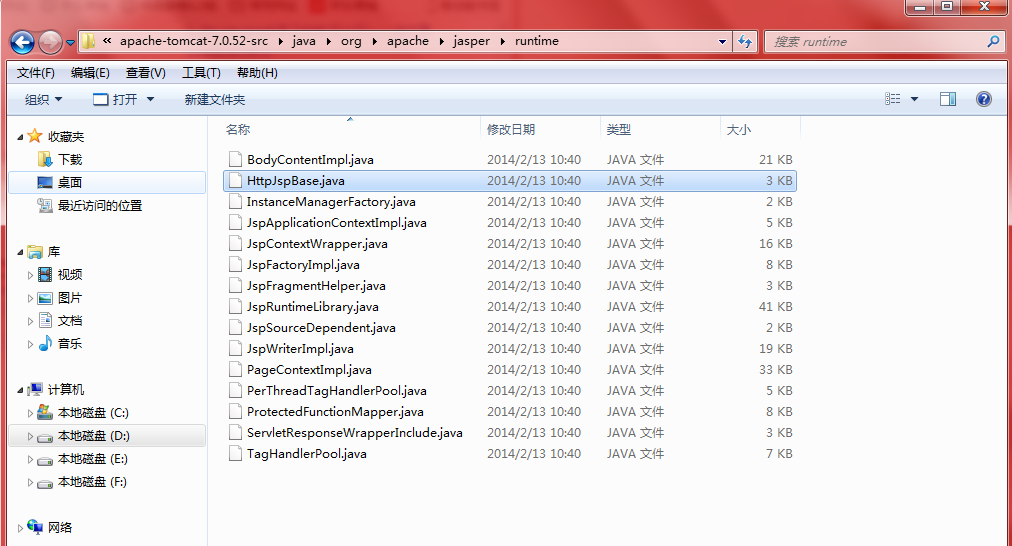This screenshot has width=1012, height=546.
Task: Open the view options dropdown arrow
Action: coord(914,99)
